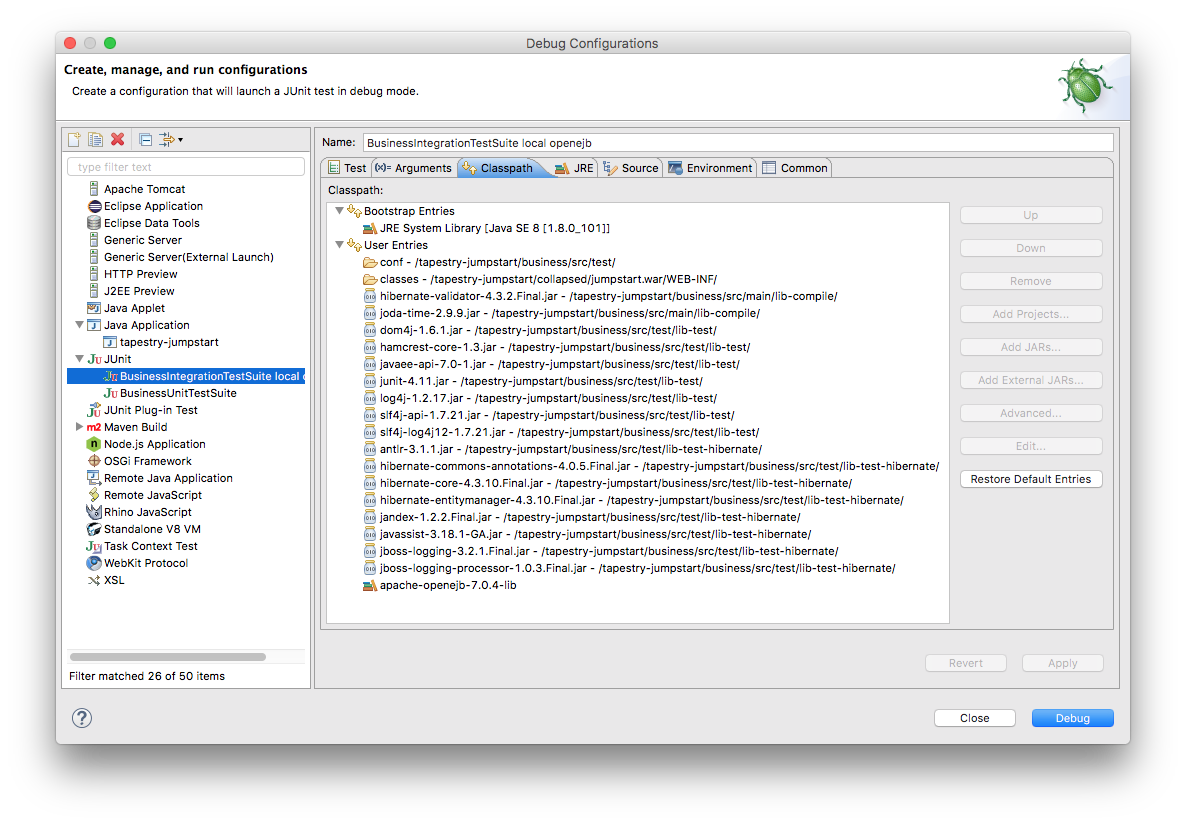The image size is (1186, 824).
Task: Click the Maven Build m2 icon
Action: tap(94, 427)
